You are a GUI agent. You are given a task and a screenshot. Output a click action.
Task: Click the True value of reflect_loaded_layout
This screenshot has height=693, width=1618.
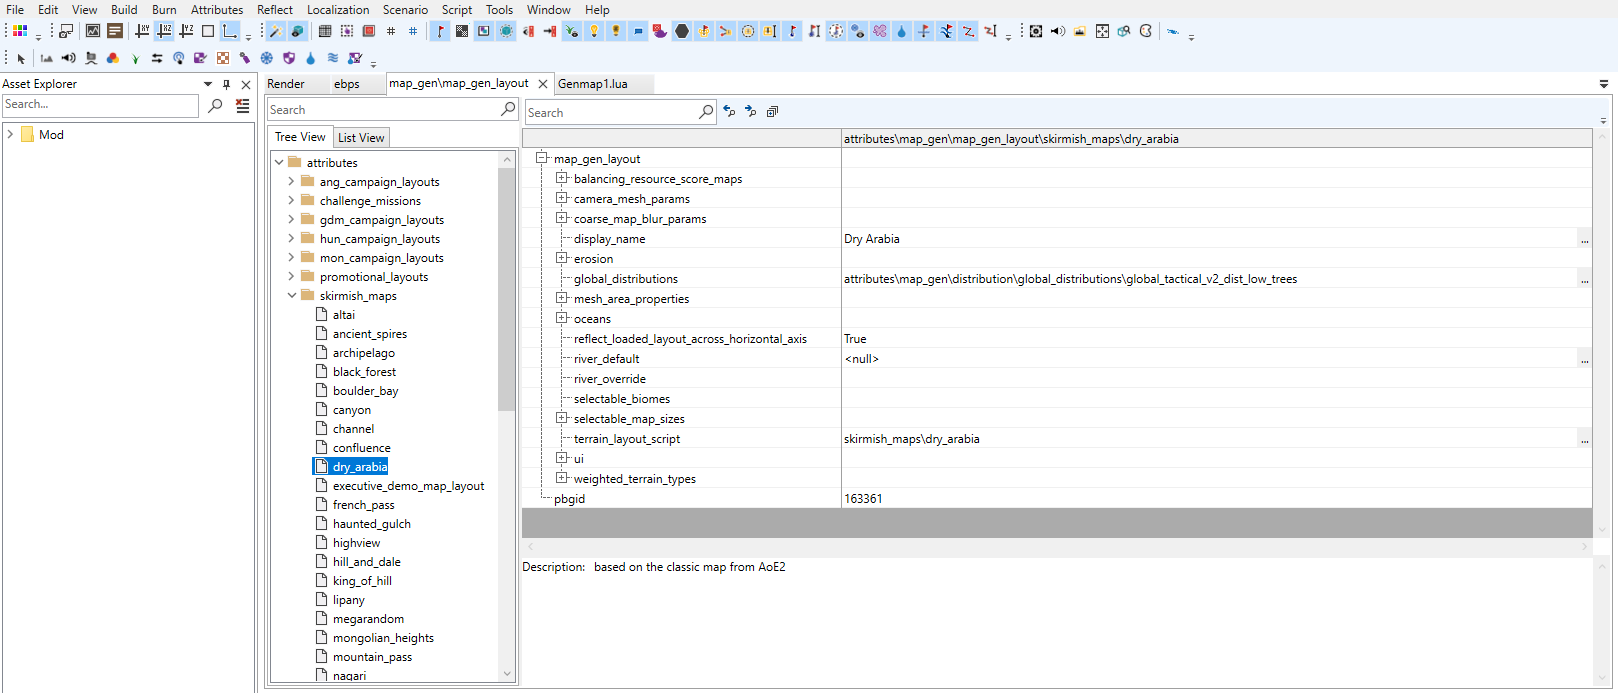(x=856, y=339)
